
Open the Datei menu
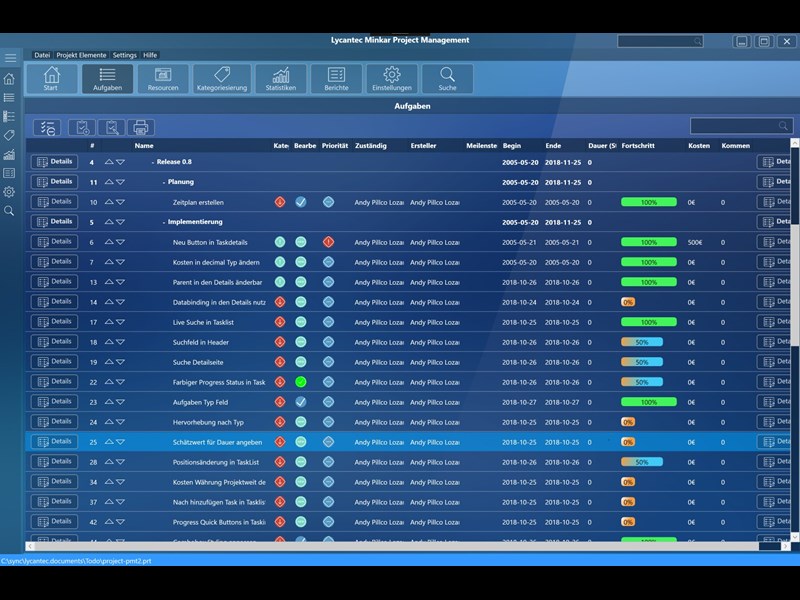coord(42,55)
